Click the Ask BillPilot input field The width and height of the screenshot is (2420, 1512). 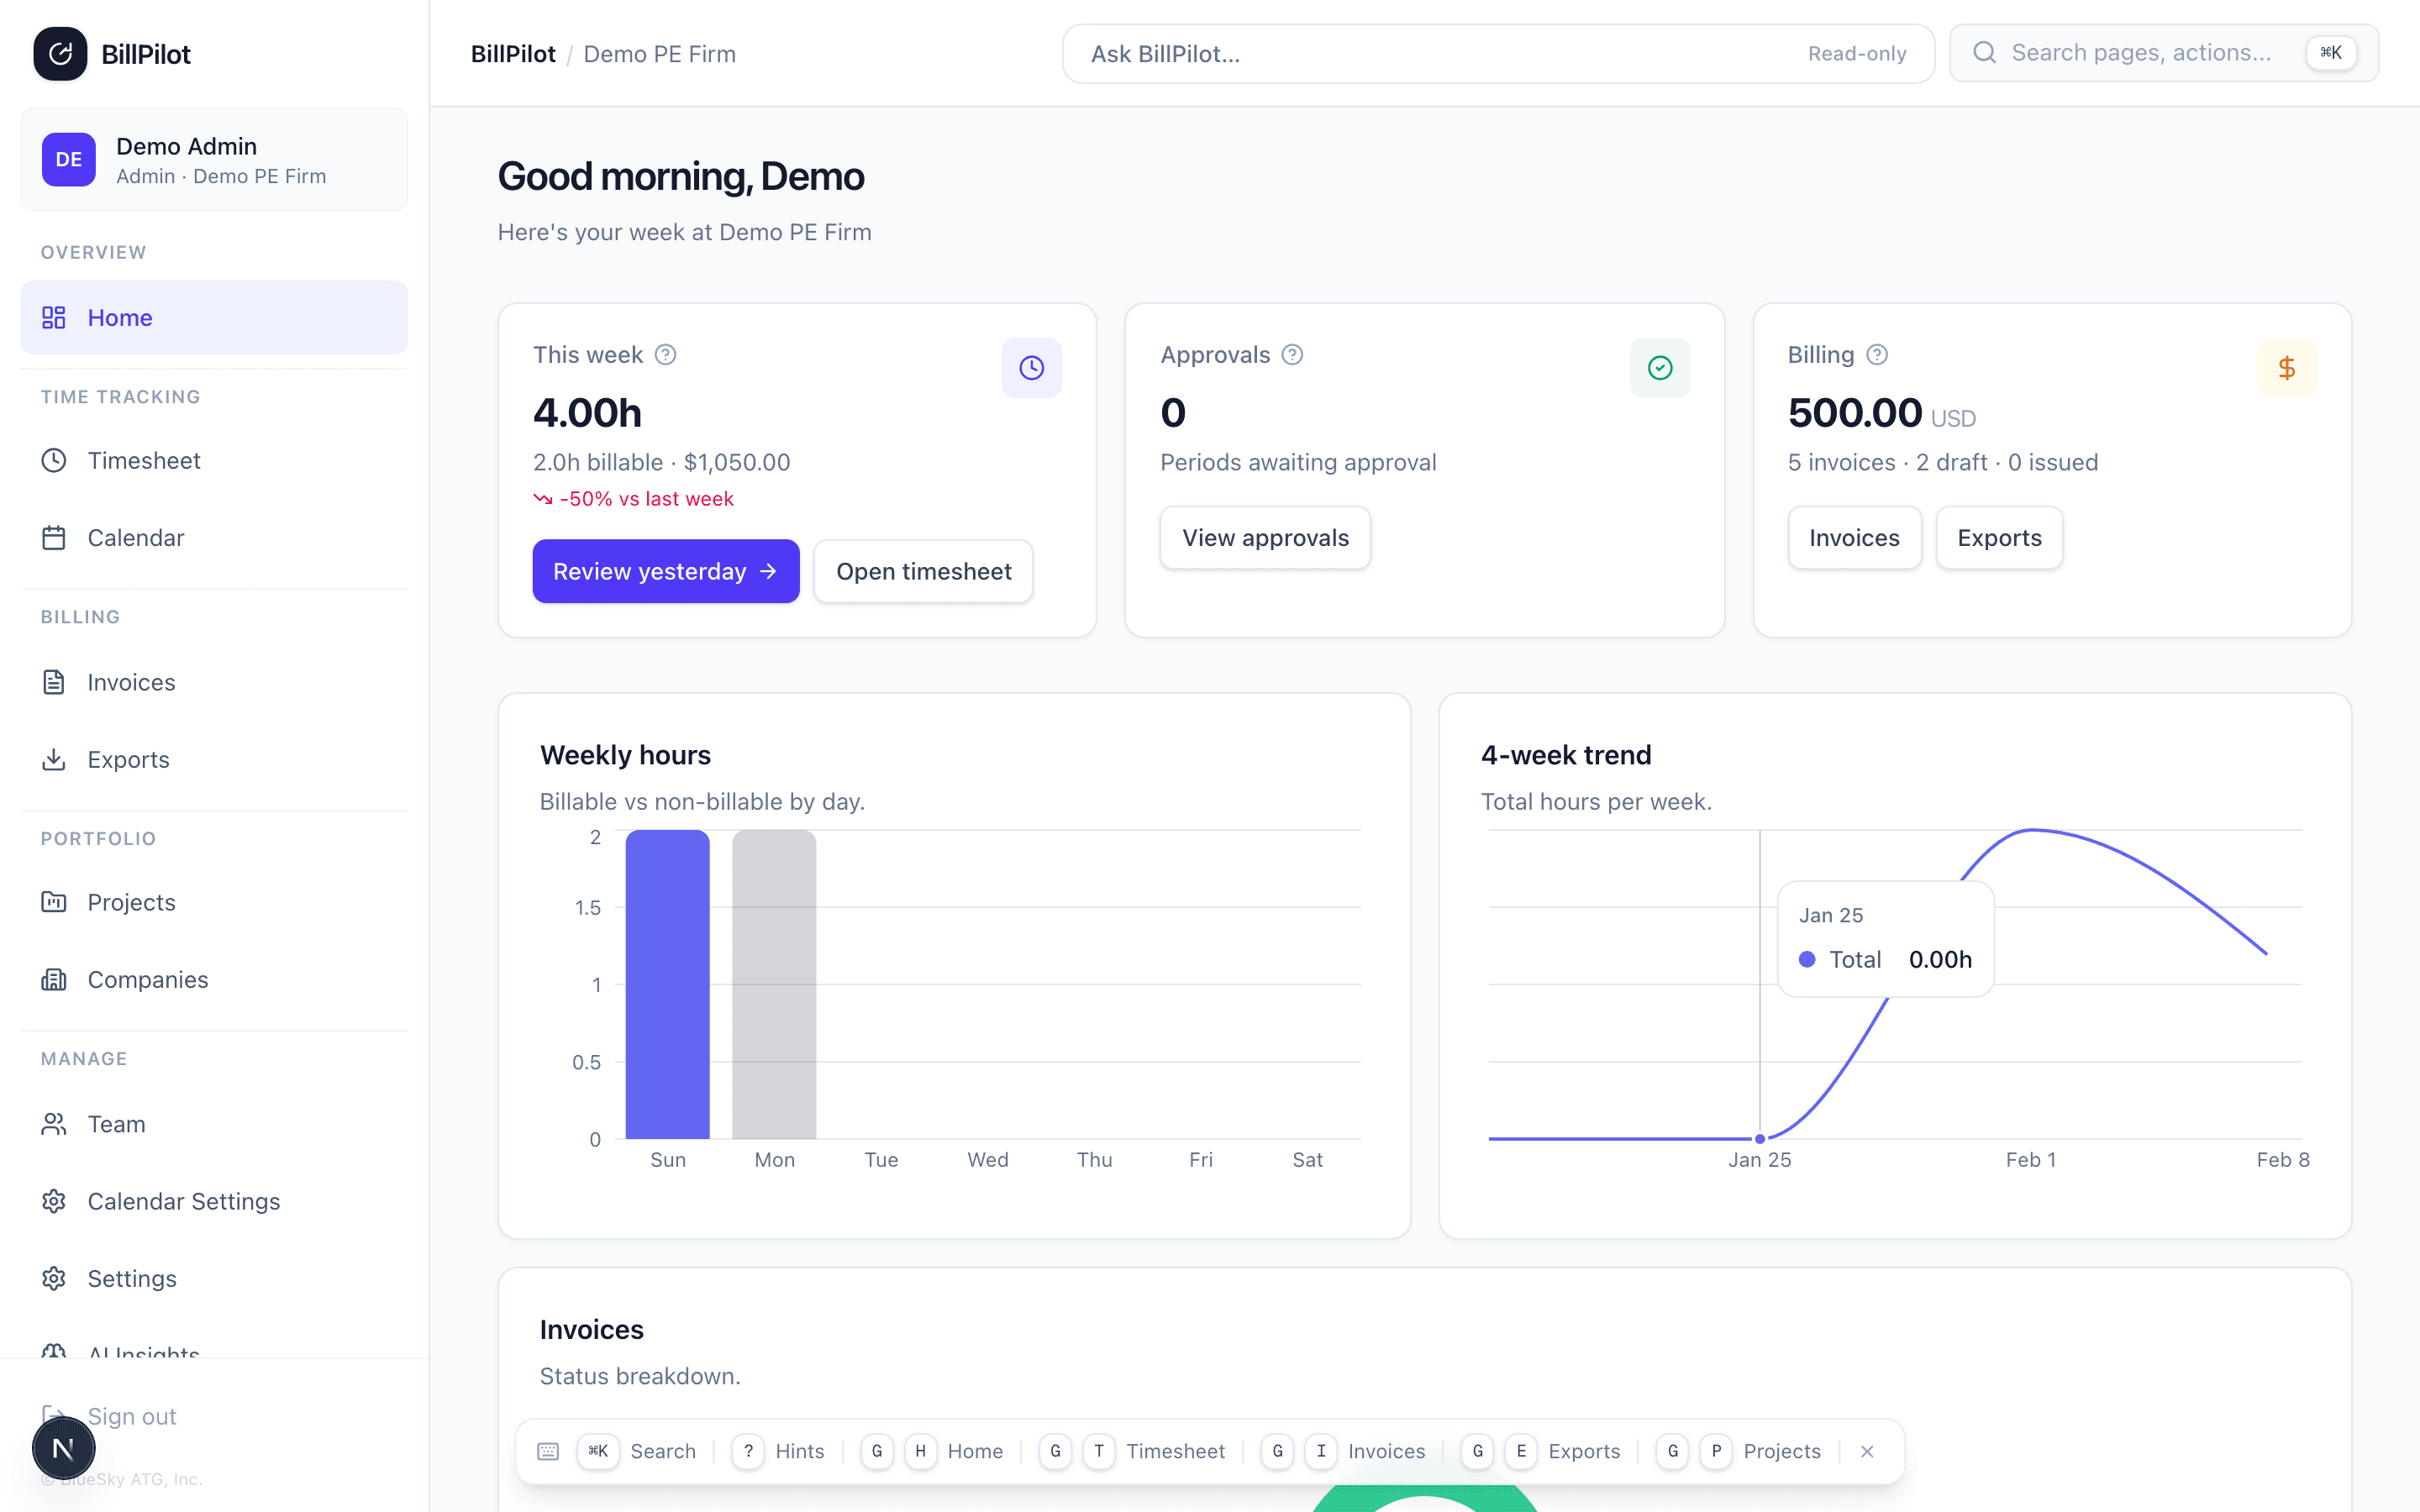click(x=1400, y=53)
